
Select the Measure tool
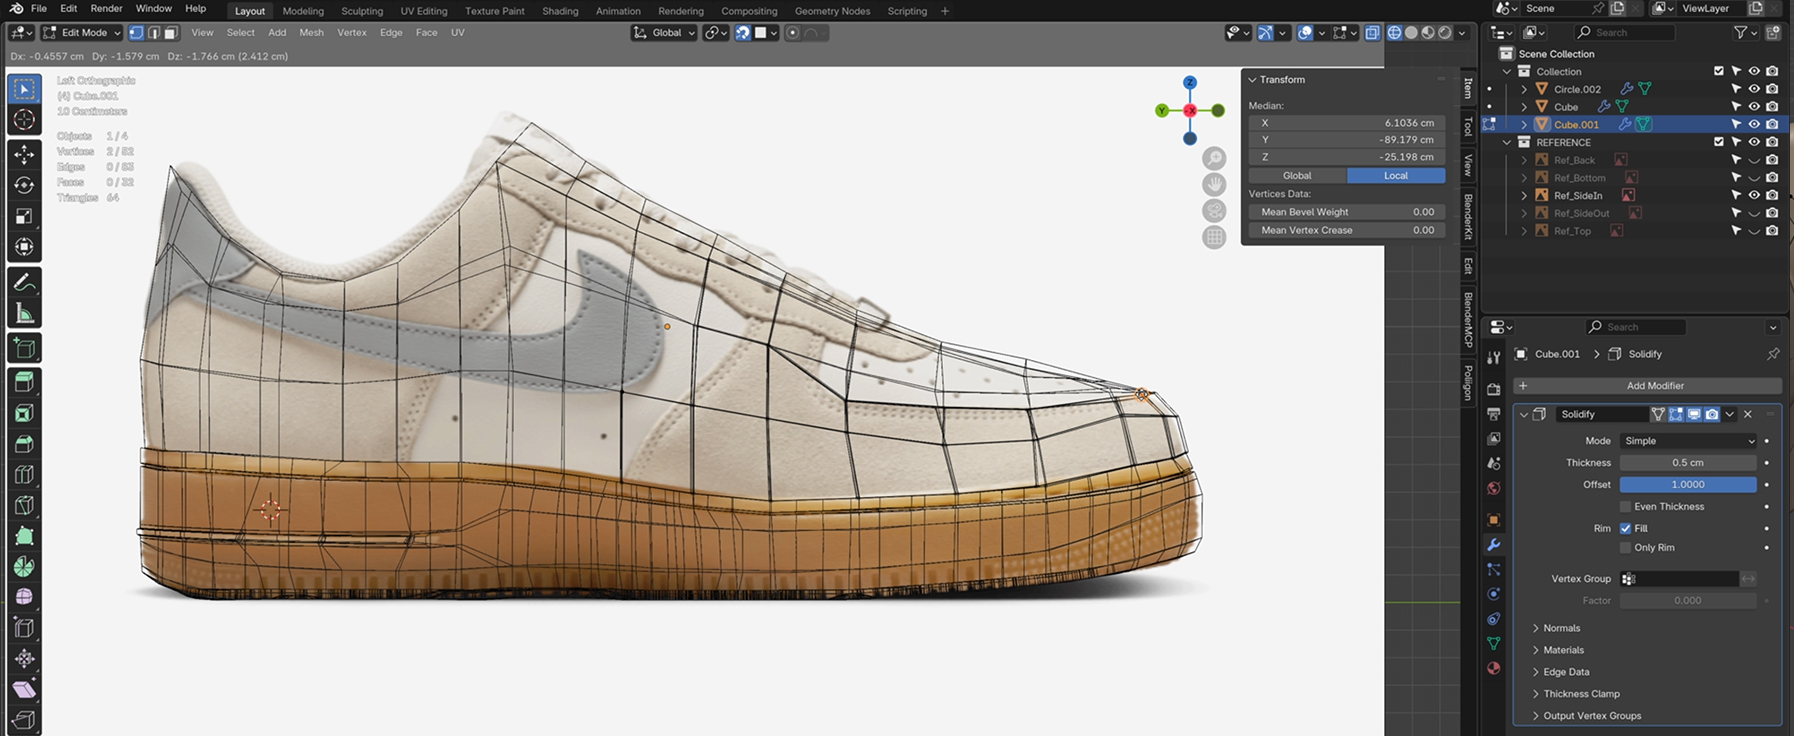coord(24,314)
